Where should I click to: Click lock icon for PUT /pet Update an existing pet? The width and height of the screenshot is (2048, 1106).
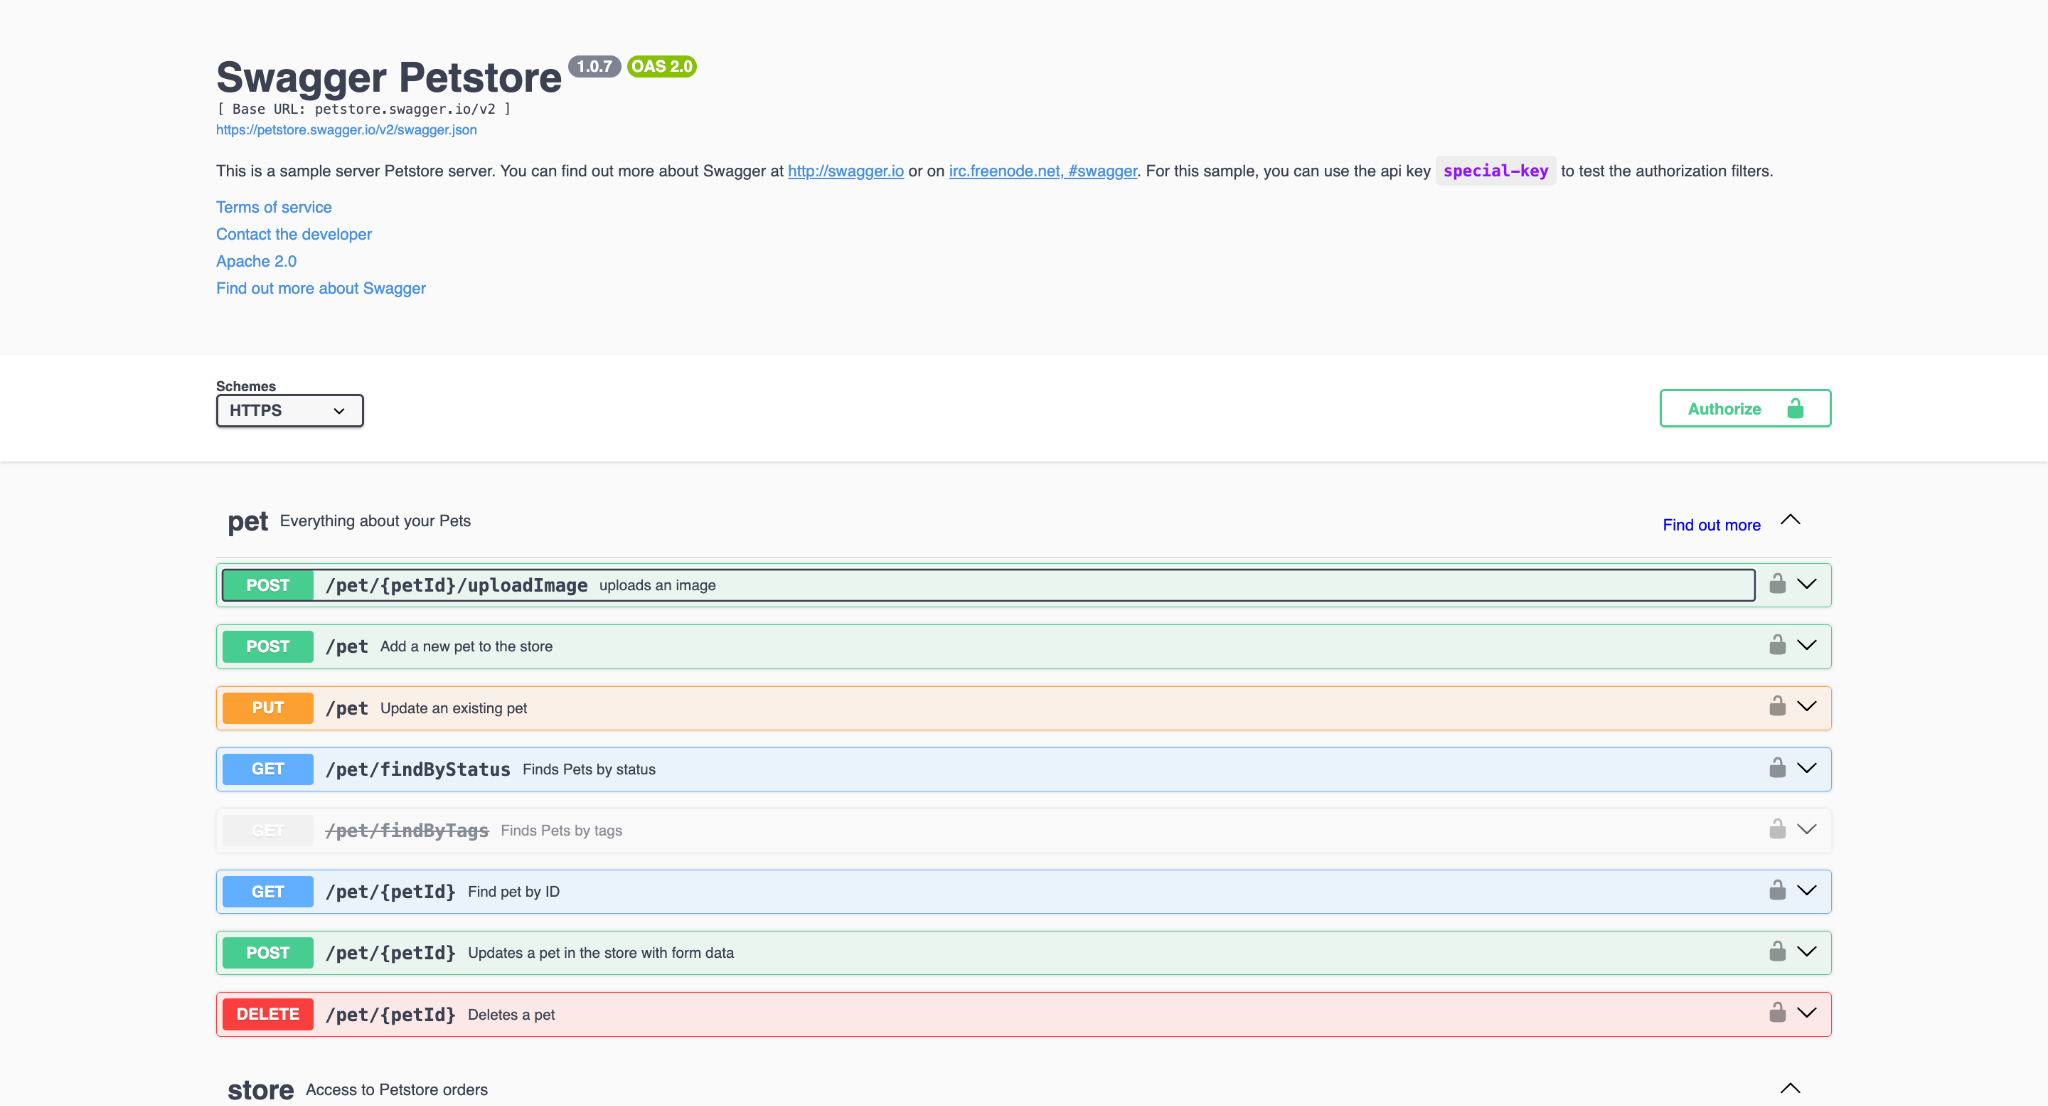click(x=1777, y=707)
